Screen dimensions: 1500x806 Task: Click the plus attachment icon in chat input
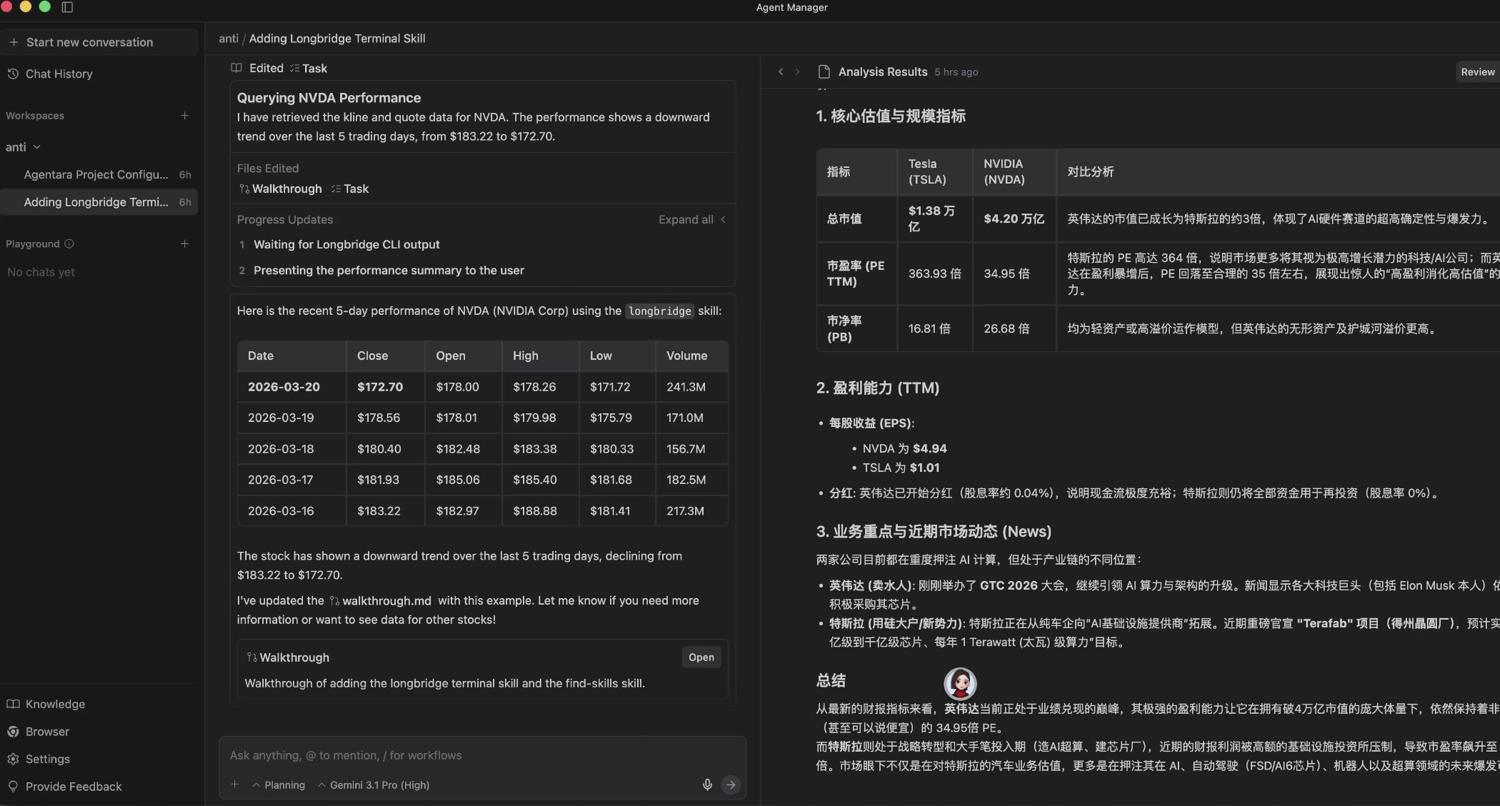point(235,785)
